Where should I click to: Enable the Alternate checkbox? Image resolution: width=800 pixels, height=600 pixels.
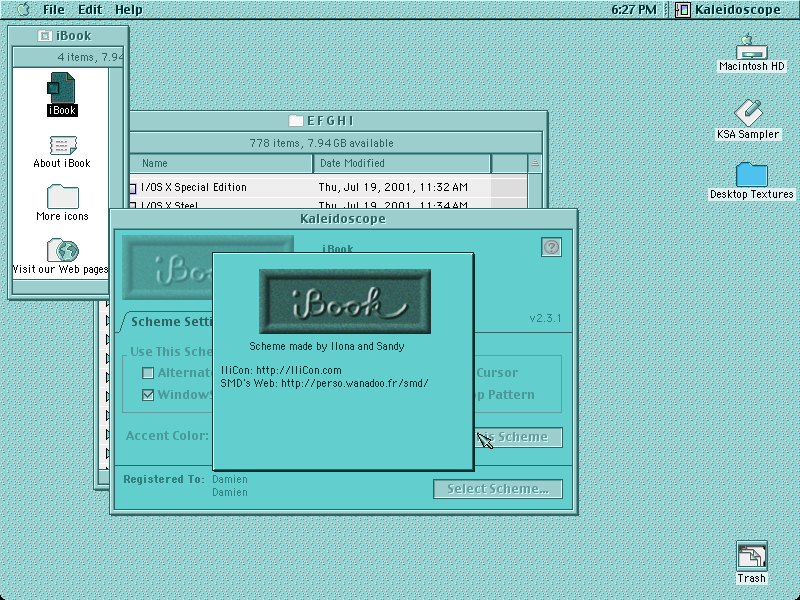tap(148, 373)
